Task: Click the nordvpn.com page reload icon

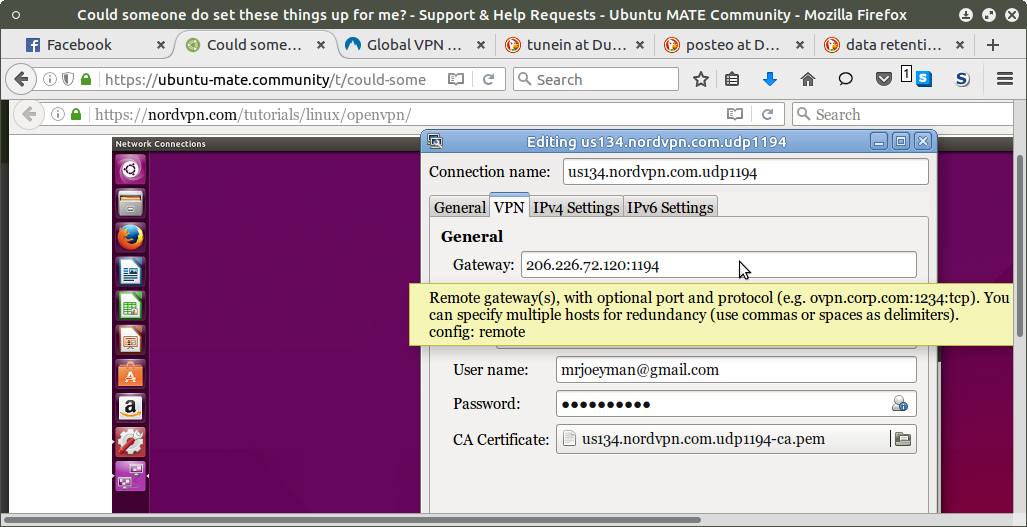Action: point(768,115)
